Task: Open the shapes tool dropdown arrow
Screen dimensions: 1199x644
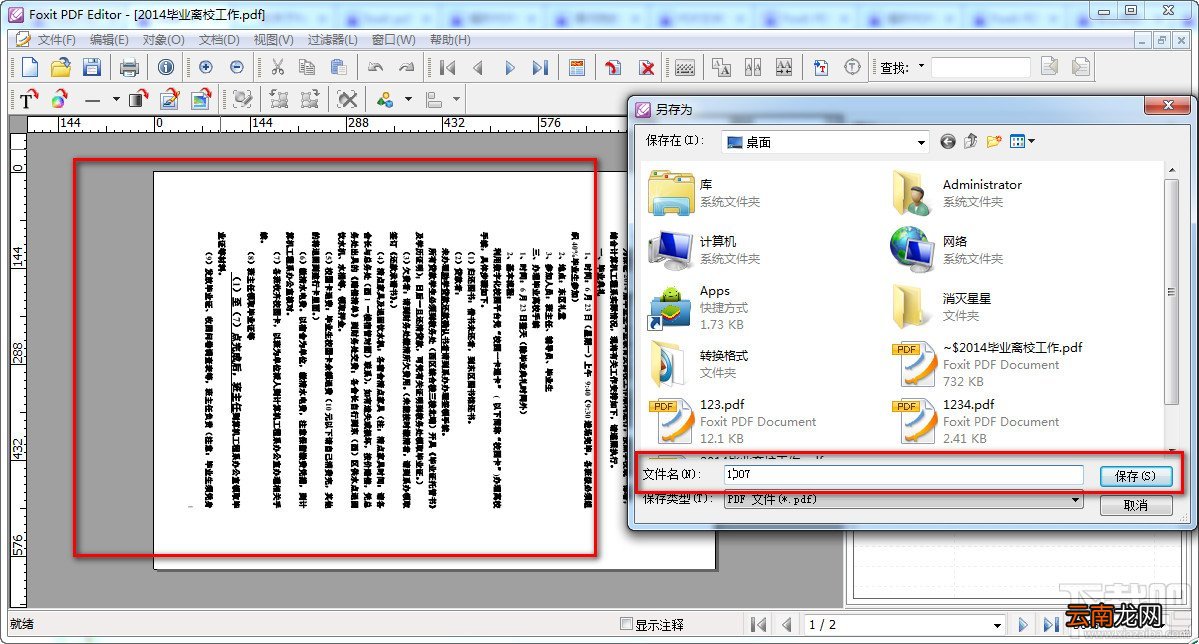Action: pos(408,99)
